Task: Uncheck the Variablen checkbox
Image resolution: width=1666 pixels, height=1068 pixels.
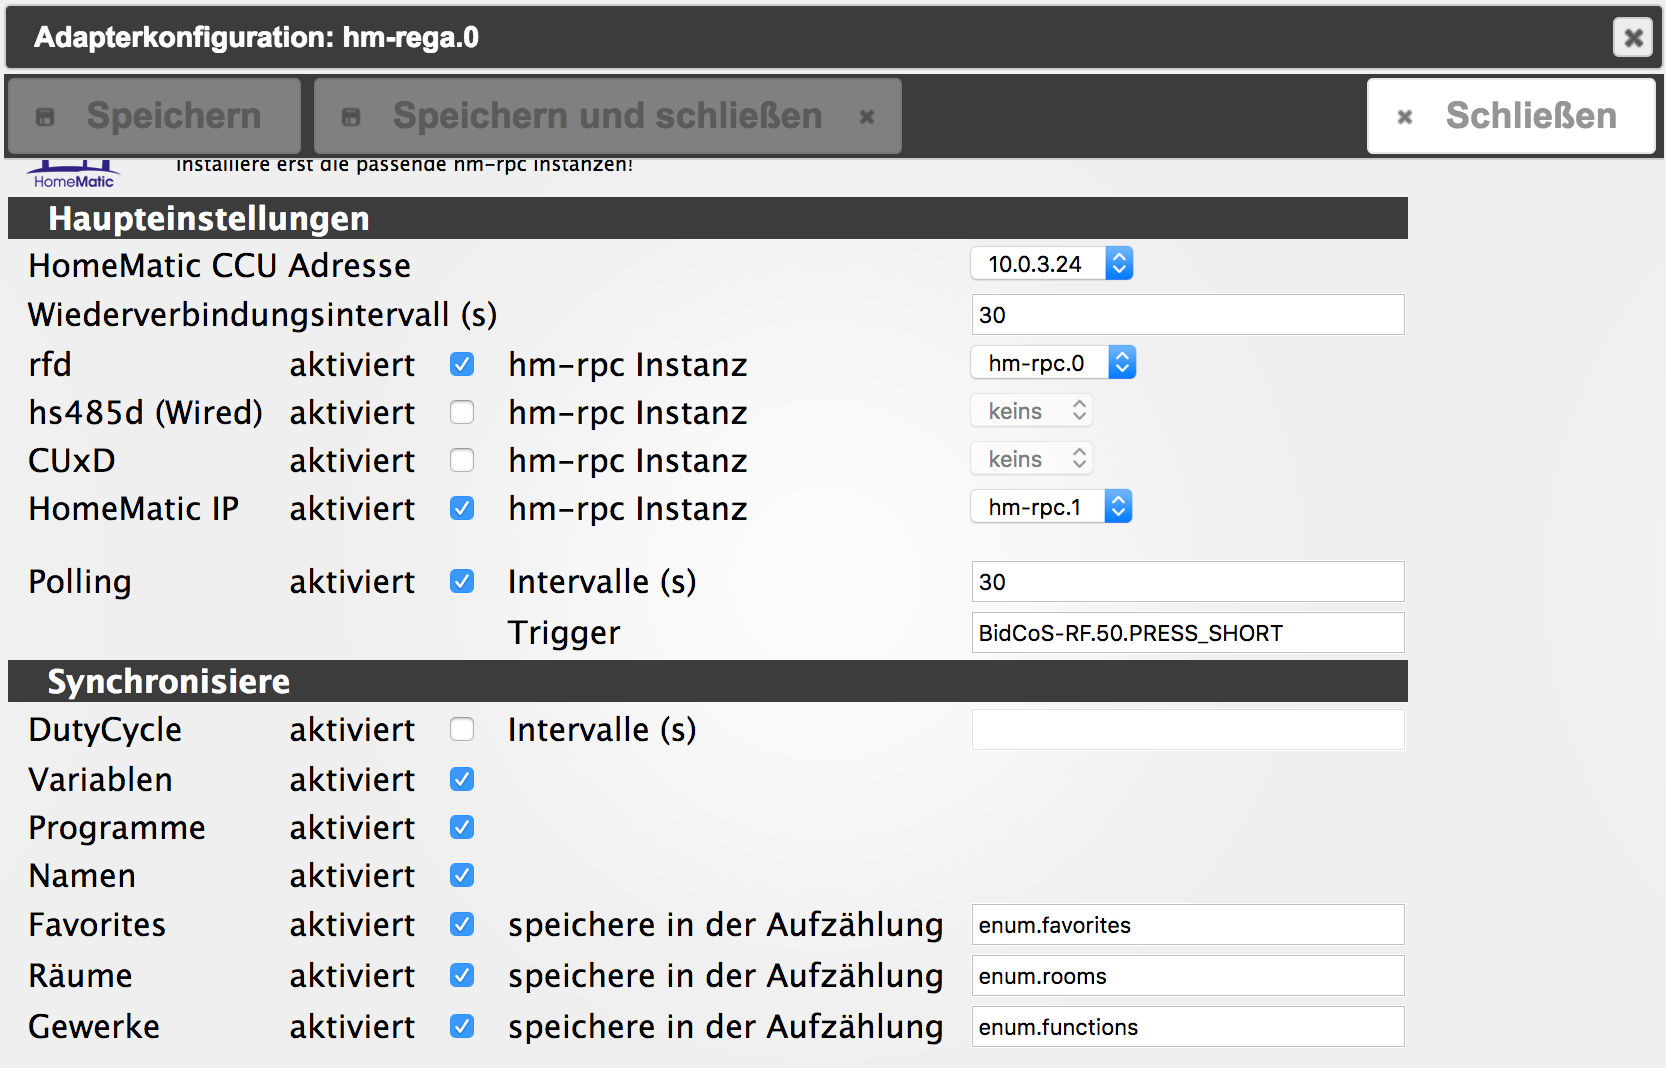Action: pos(462,779)
